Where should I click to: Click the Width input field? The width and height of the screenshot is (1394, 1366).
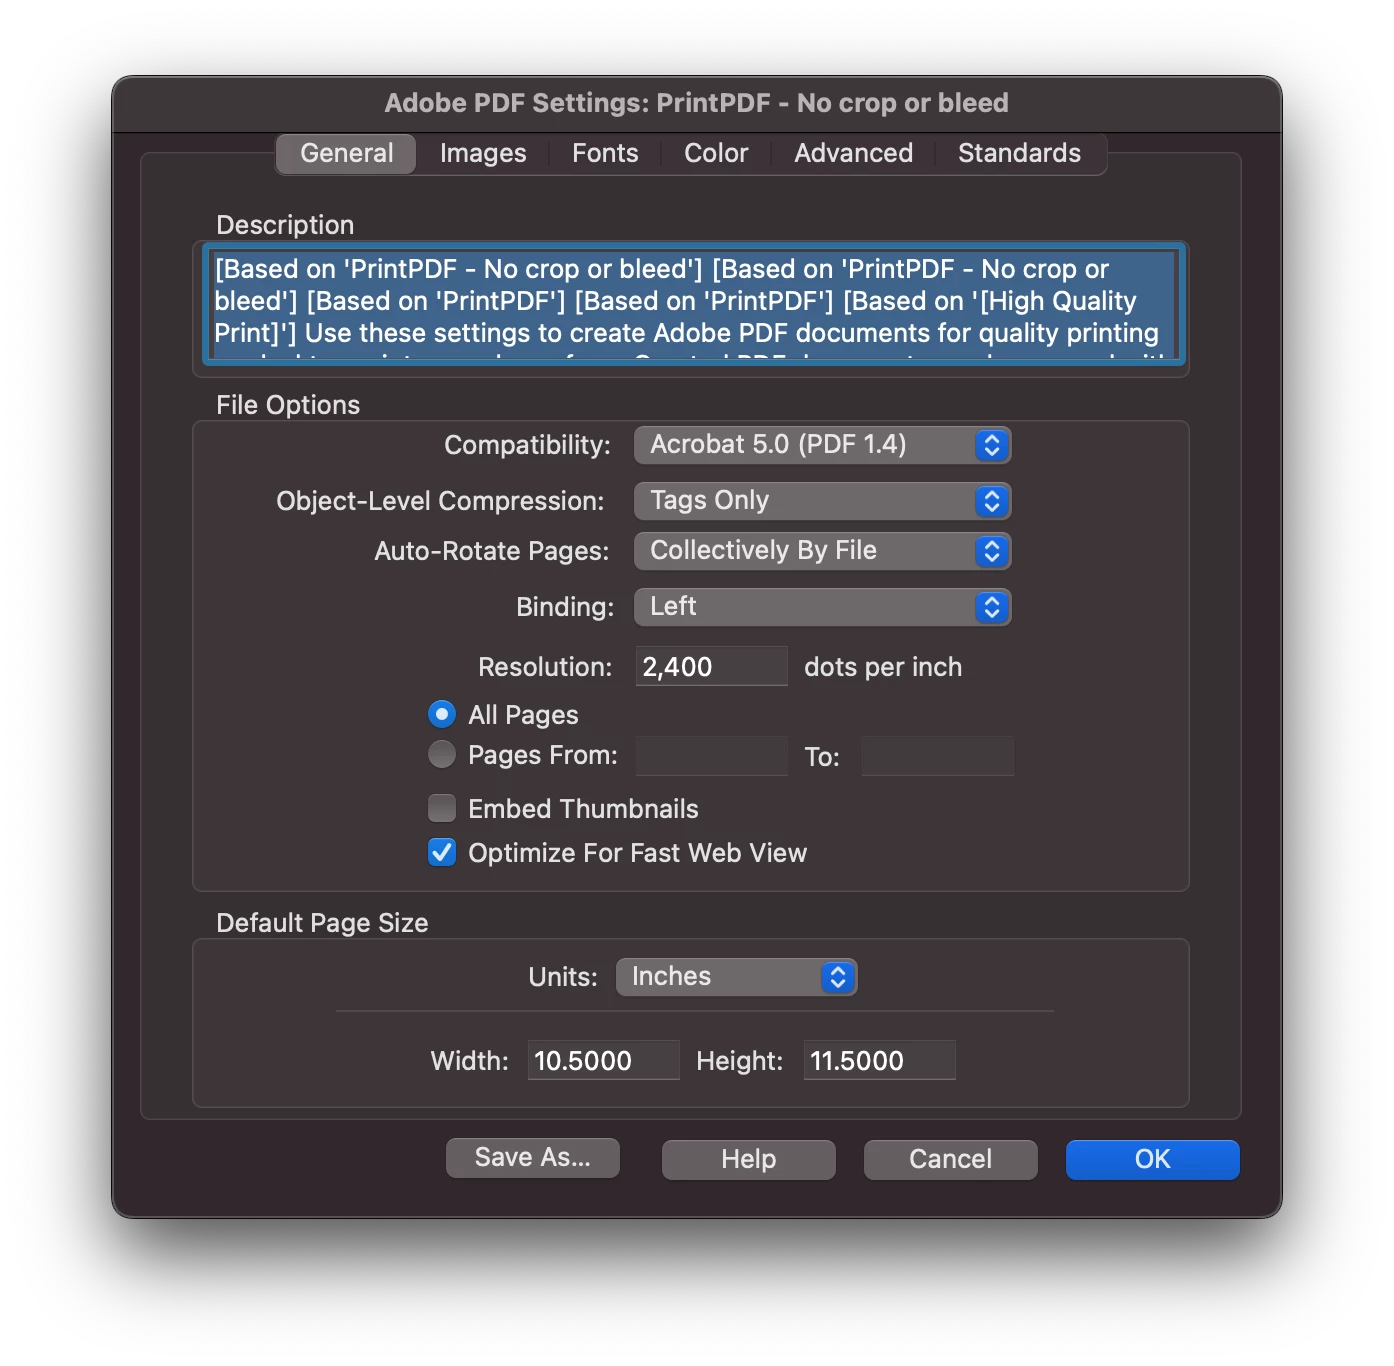[603, 1060]
